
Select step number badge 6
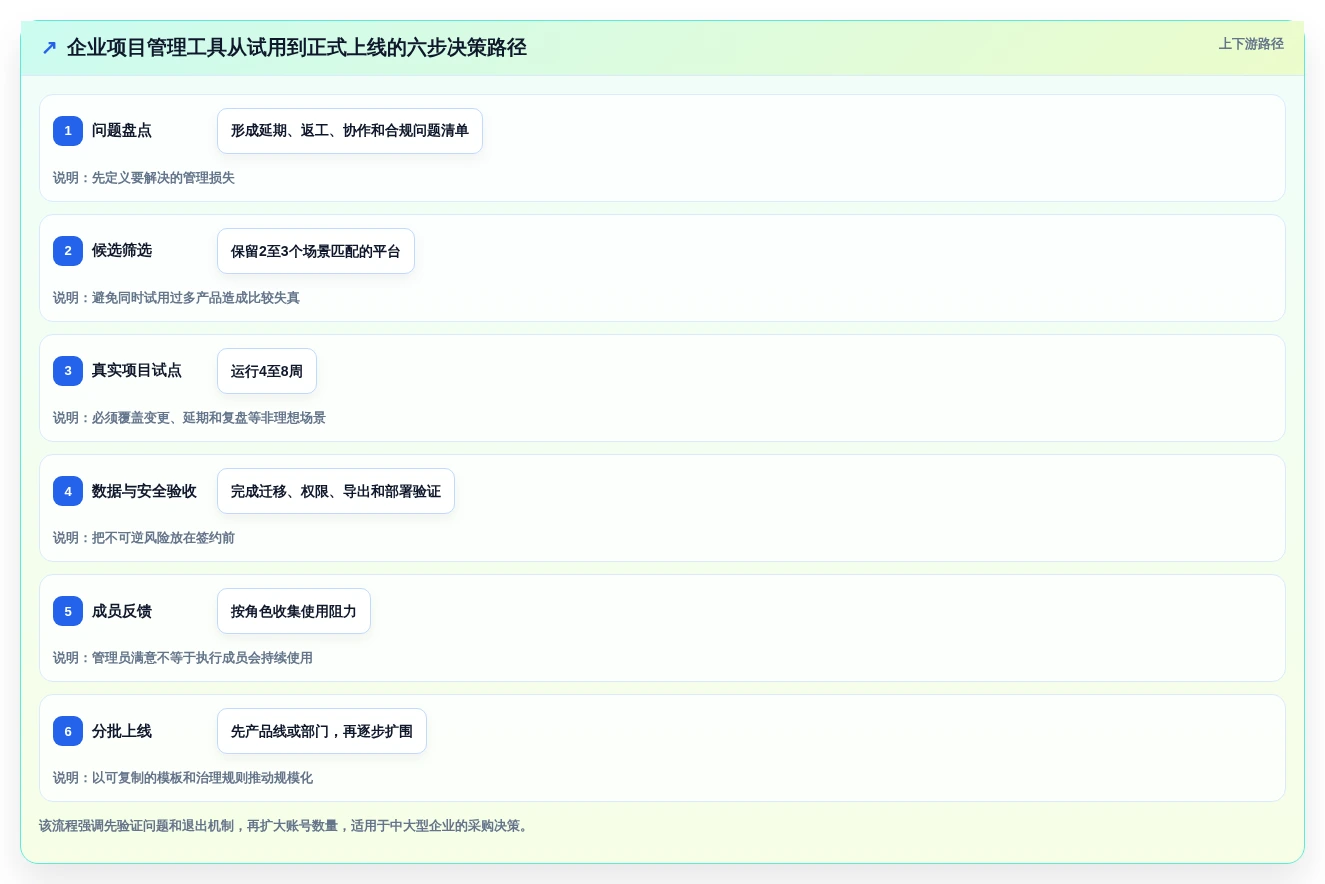[x=68, y=731]
